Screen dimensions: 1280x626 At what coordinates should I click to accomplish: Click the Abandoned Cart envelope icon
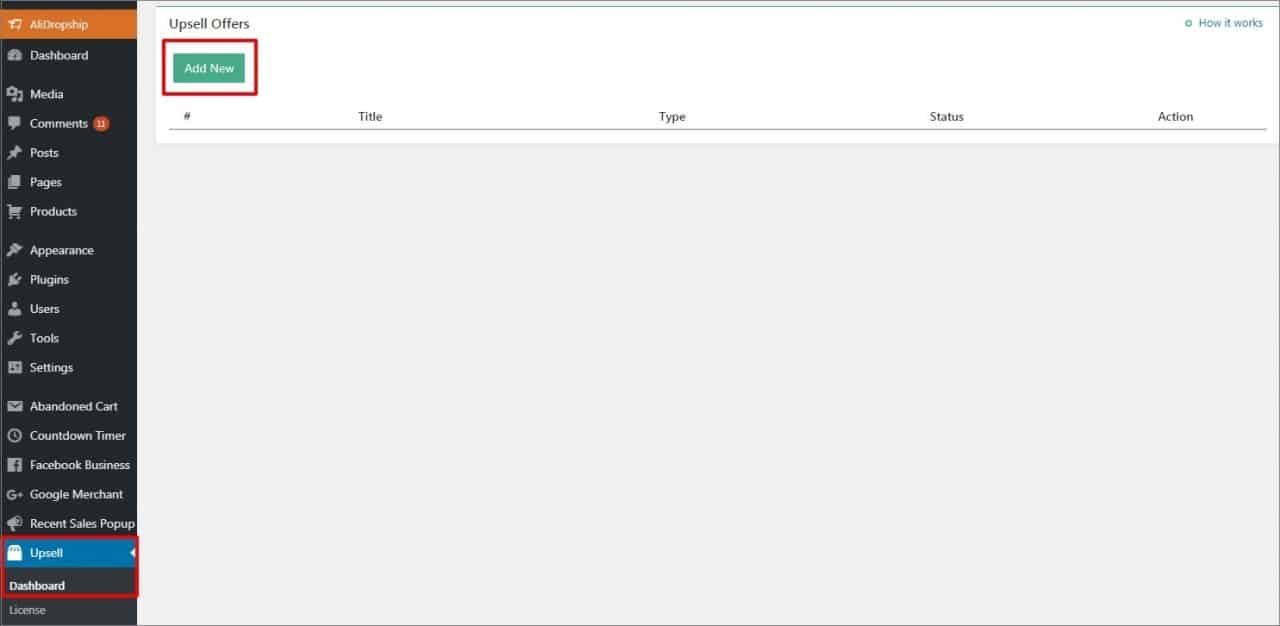[x=14, y=406]
